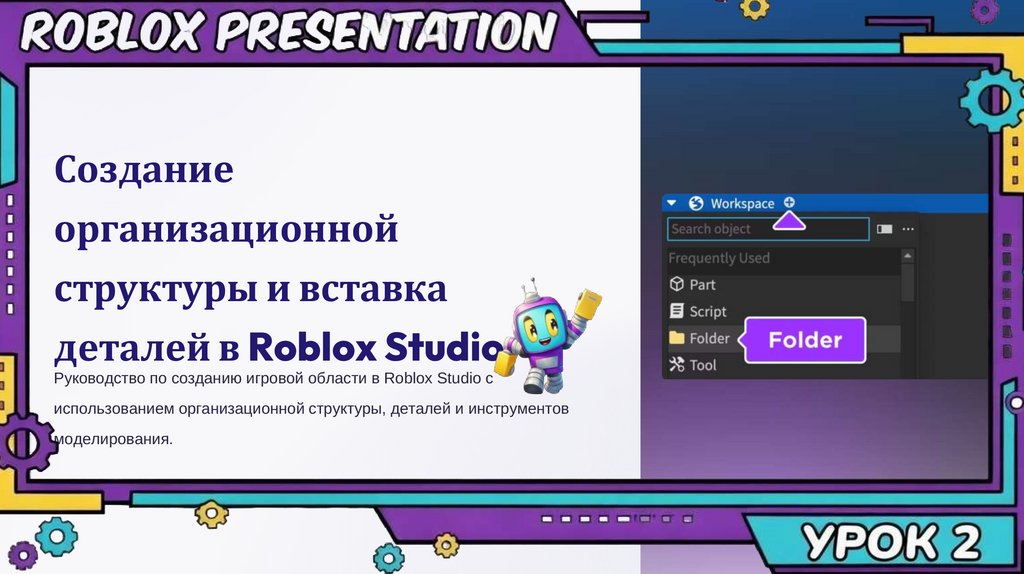The image size is (1024, 574).
Task: Select the Part cube icon
Action: [677, 284]
